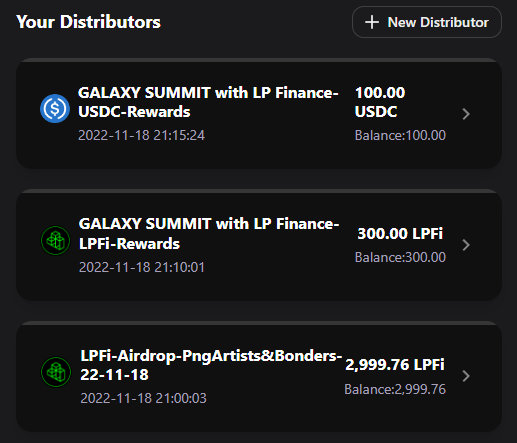
Task: Open GALAXY SUMMIT with LP Finance-LPFi-Rewards title
Action: click(209, 233)
